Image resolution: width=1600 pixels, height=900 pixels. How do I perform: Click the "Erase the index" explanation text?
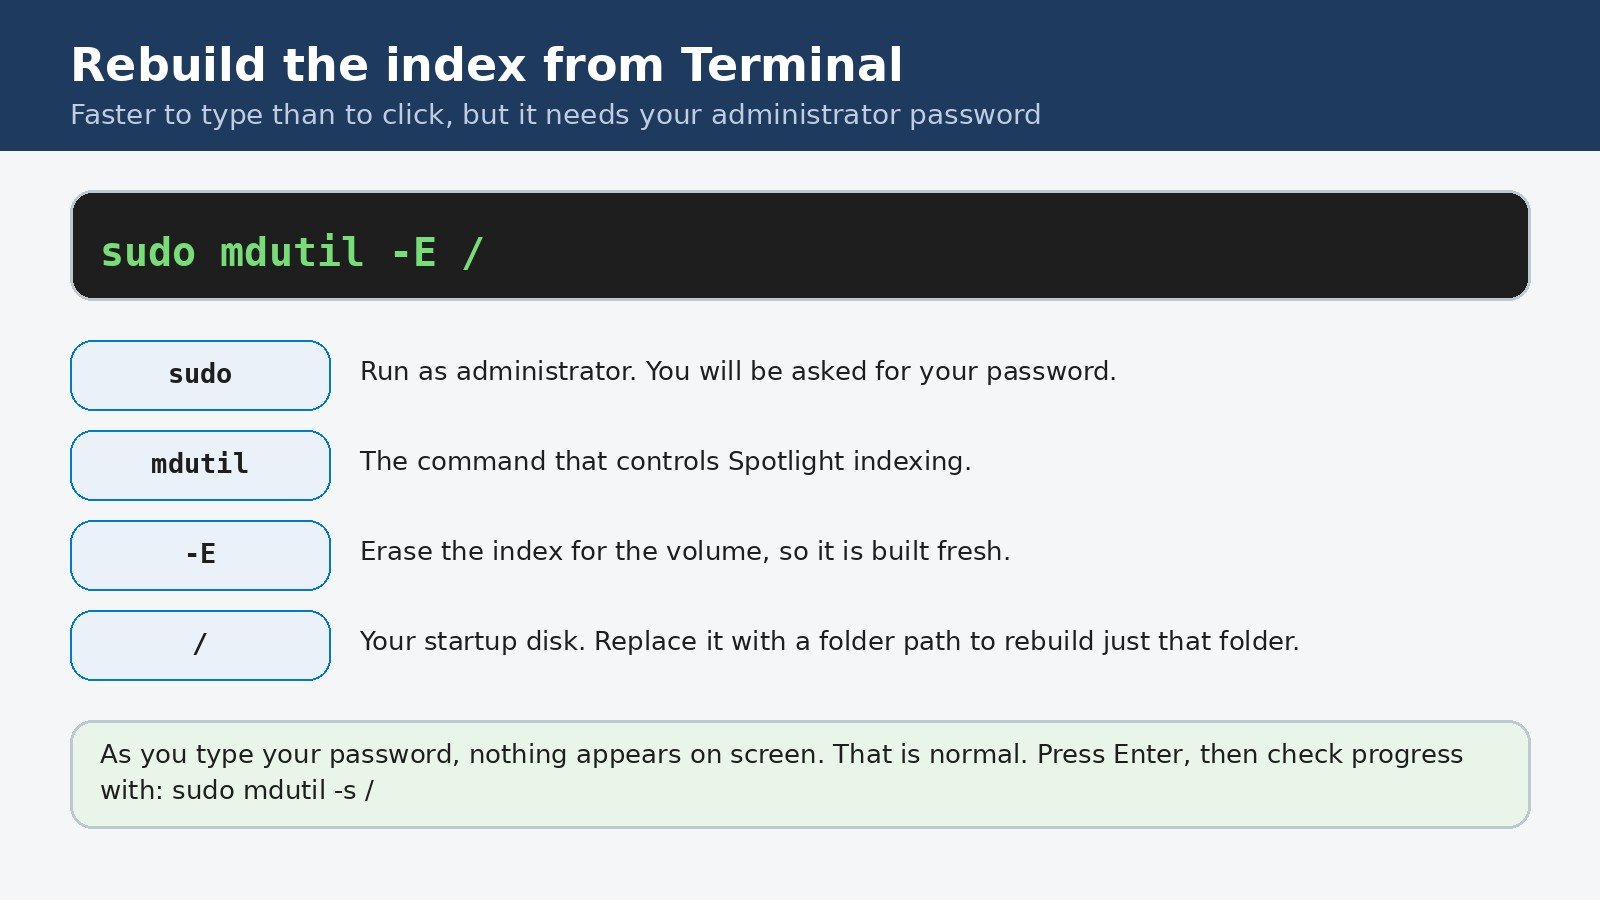pos(685,552)
